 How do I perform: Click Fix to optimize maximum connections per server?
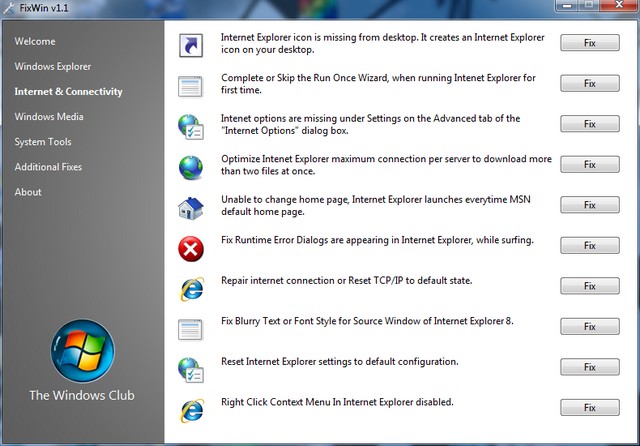[590, 164]
